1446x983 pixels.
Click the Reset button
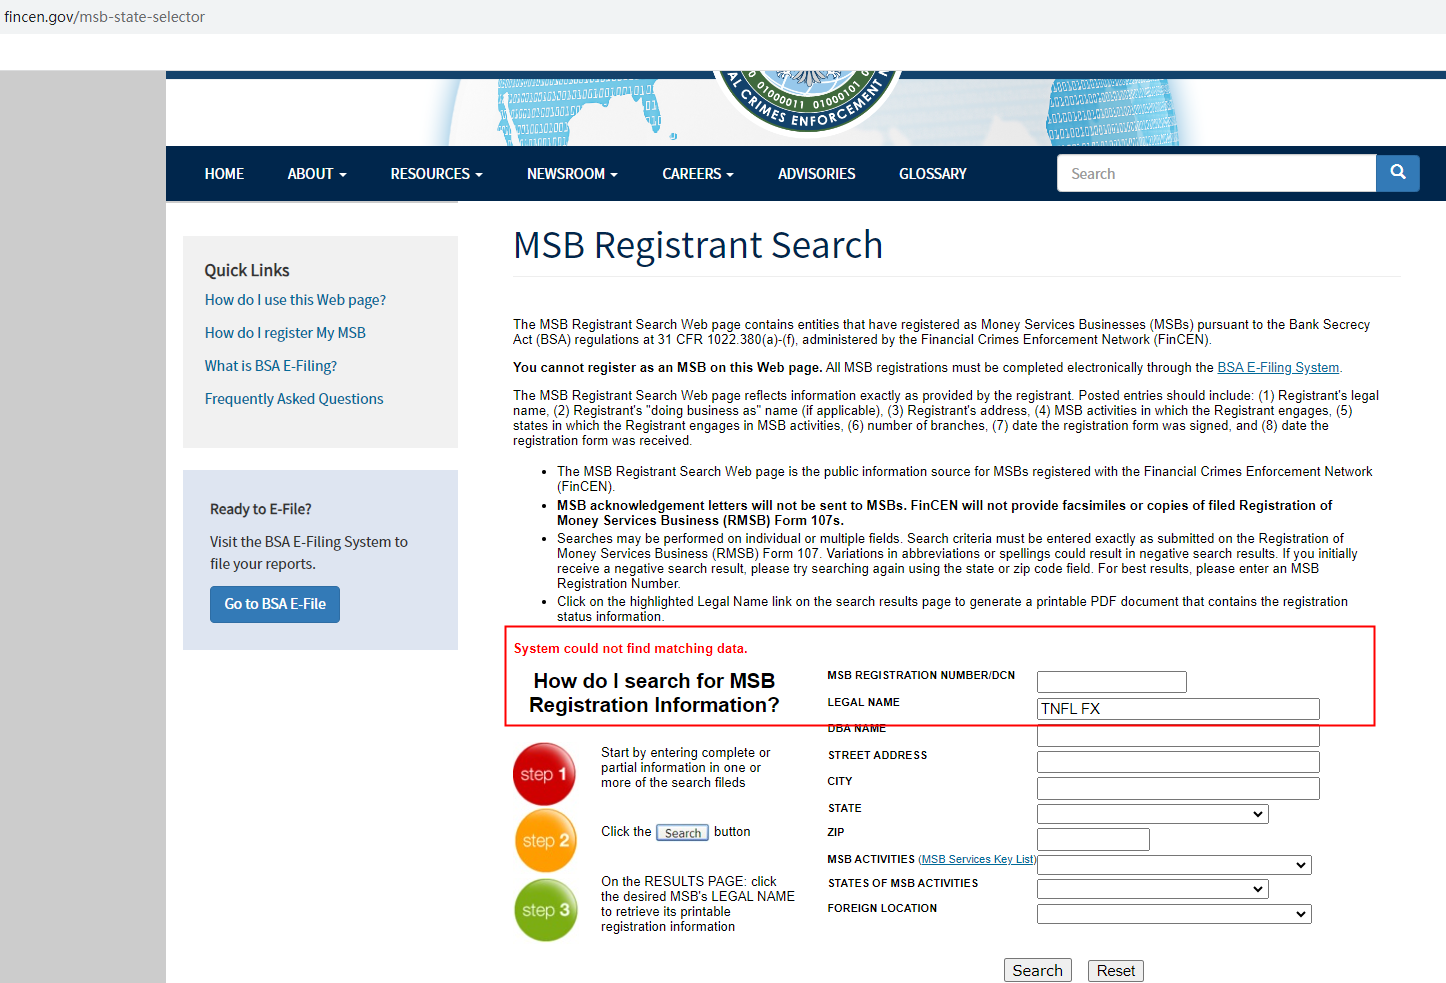coord(1116,971)
